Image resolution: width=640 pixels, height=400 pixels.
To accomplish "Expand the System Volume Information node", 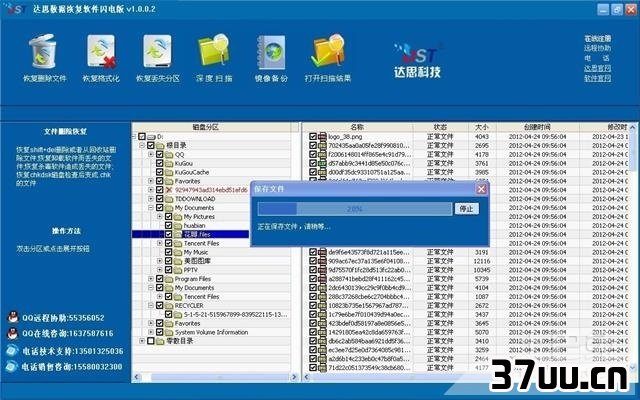I will tap(151, 332).
